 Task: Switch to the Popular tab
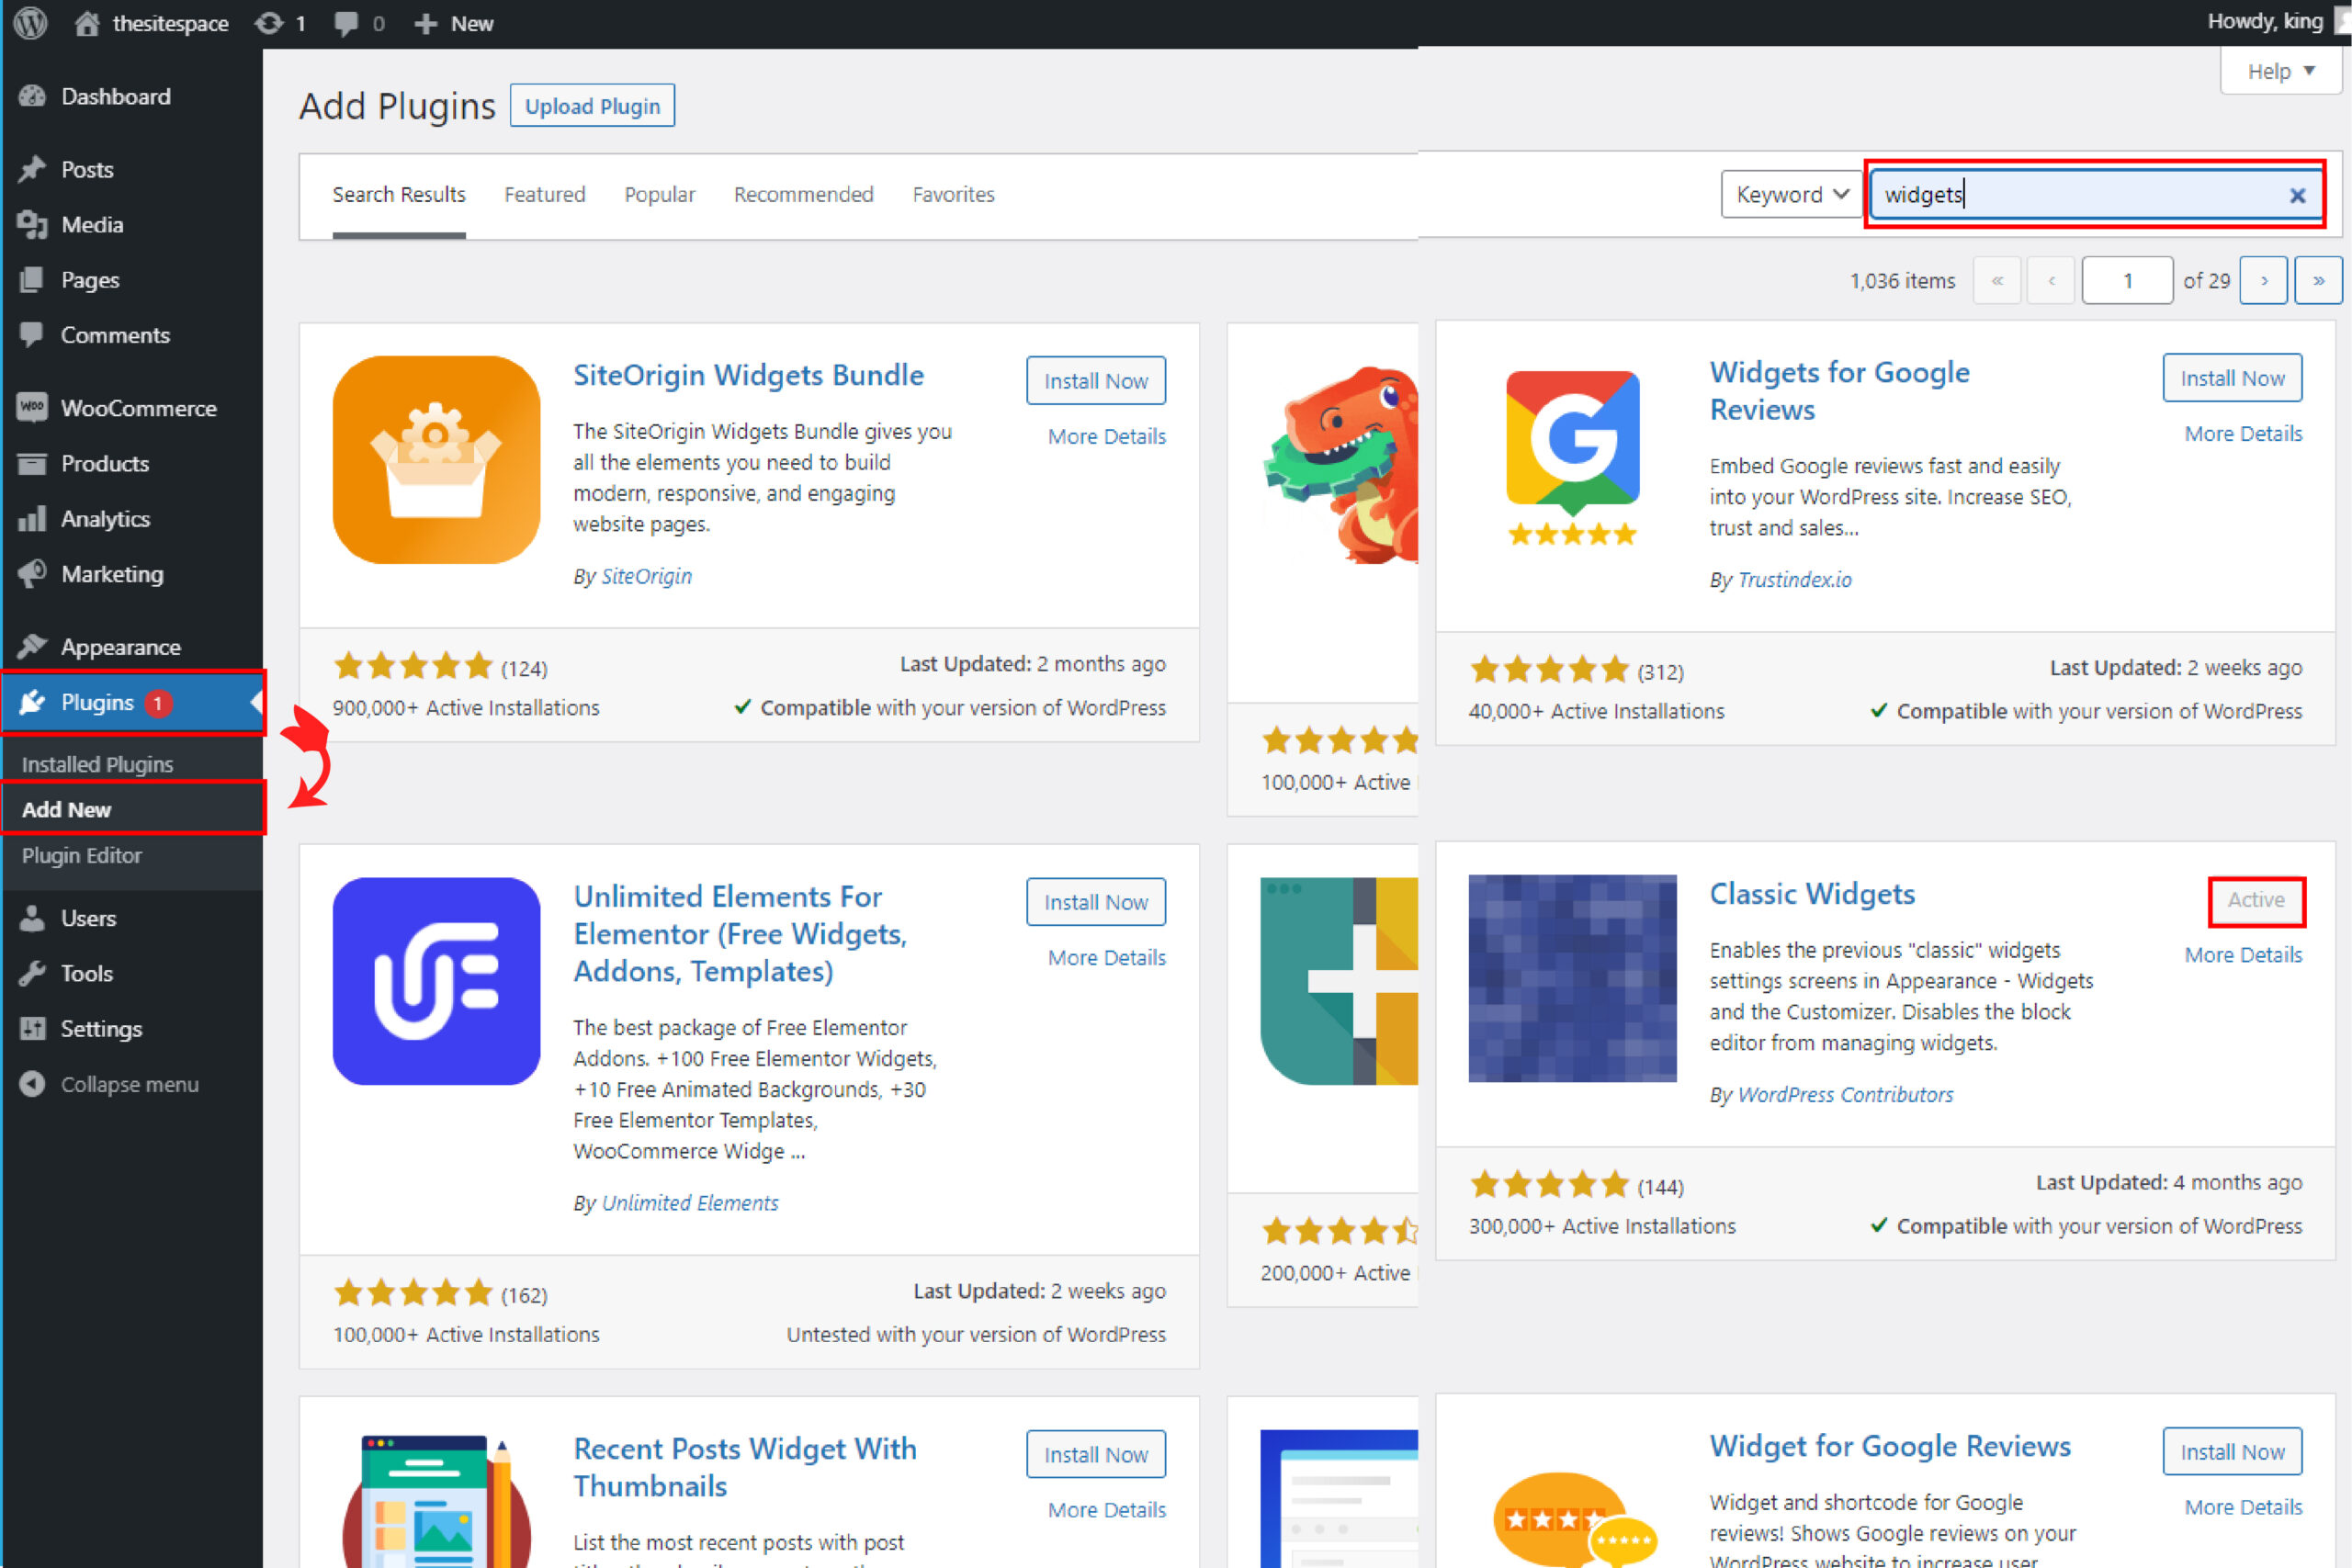click(x=660, y=194)
